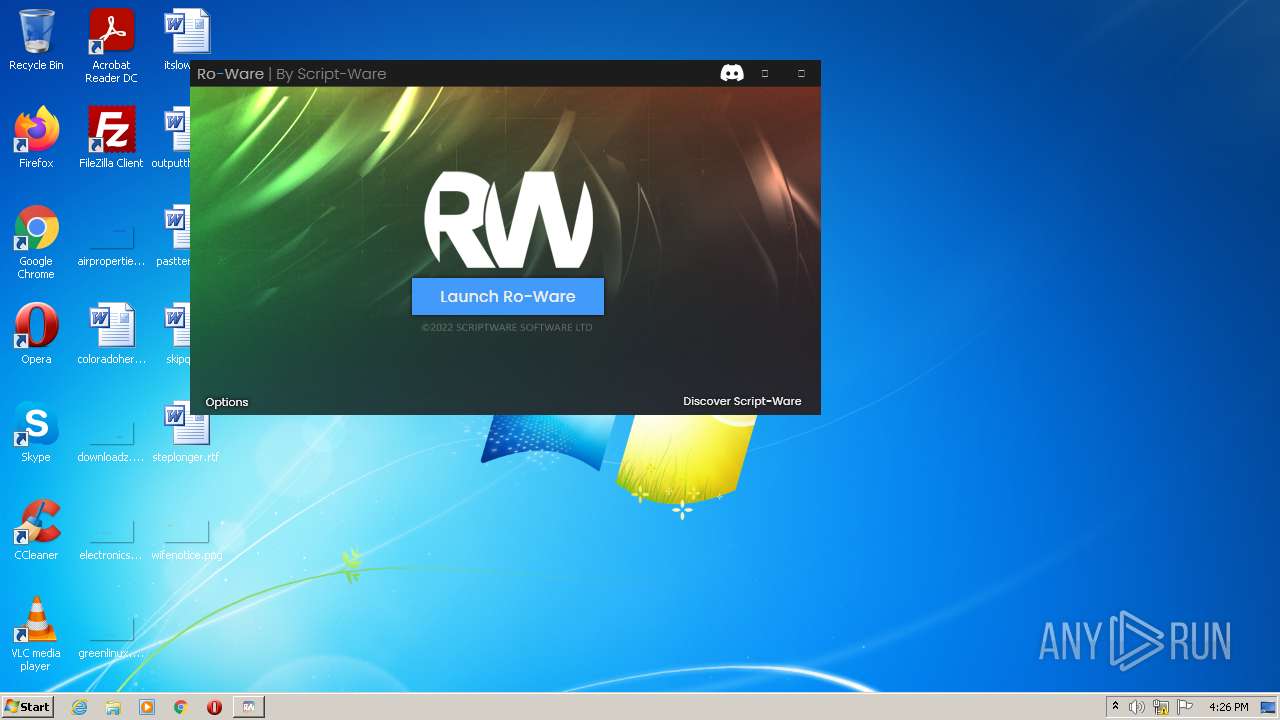Open the Discord icon in Ro-Ware title bar
The width and height of the screenshot is (1280, 720).
[732, 73]
